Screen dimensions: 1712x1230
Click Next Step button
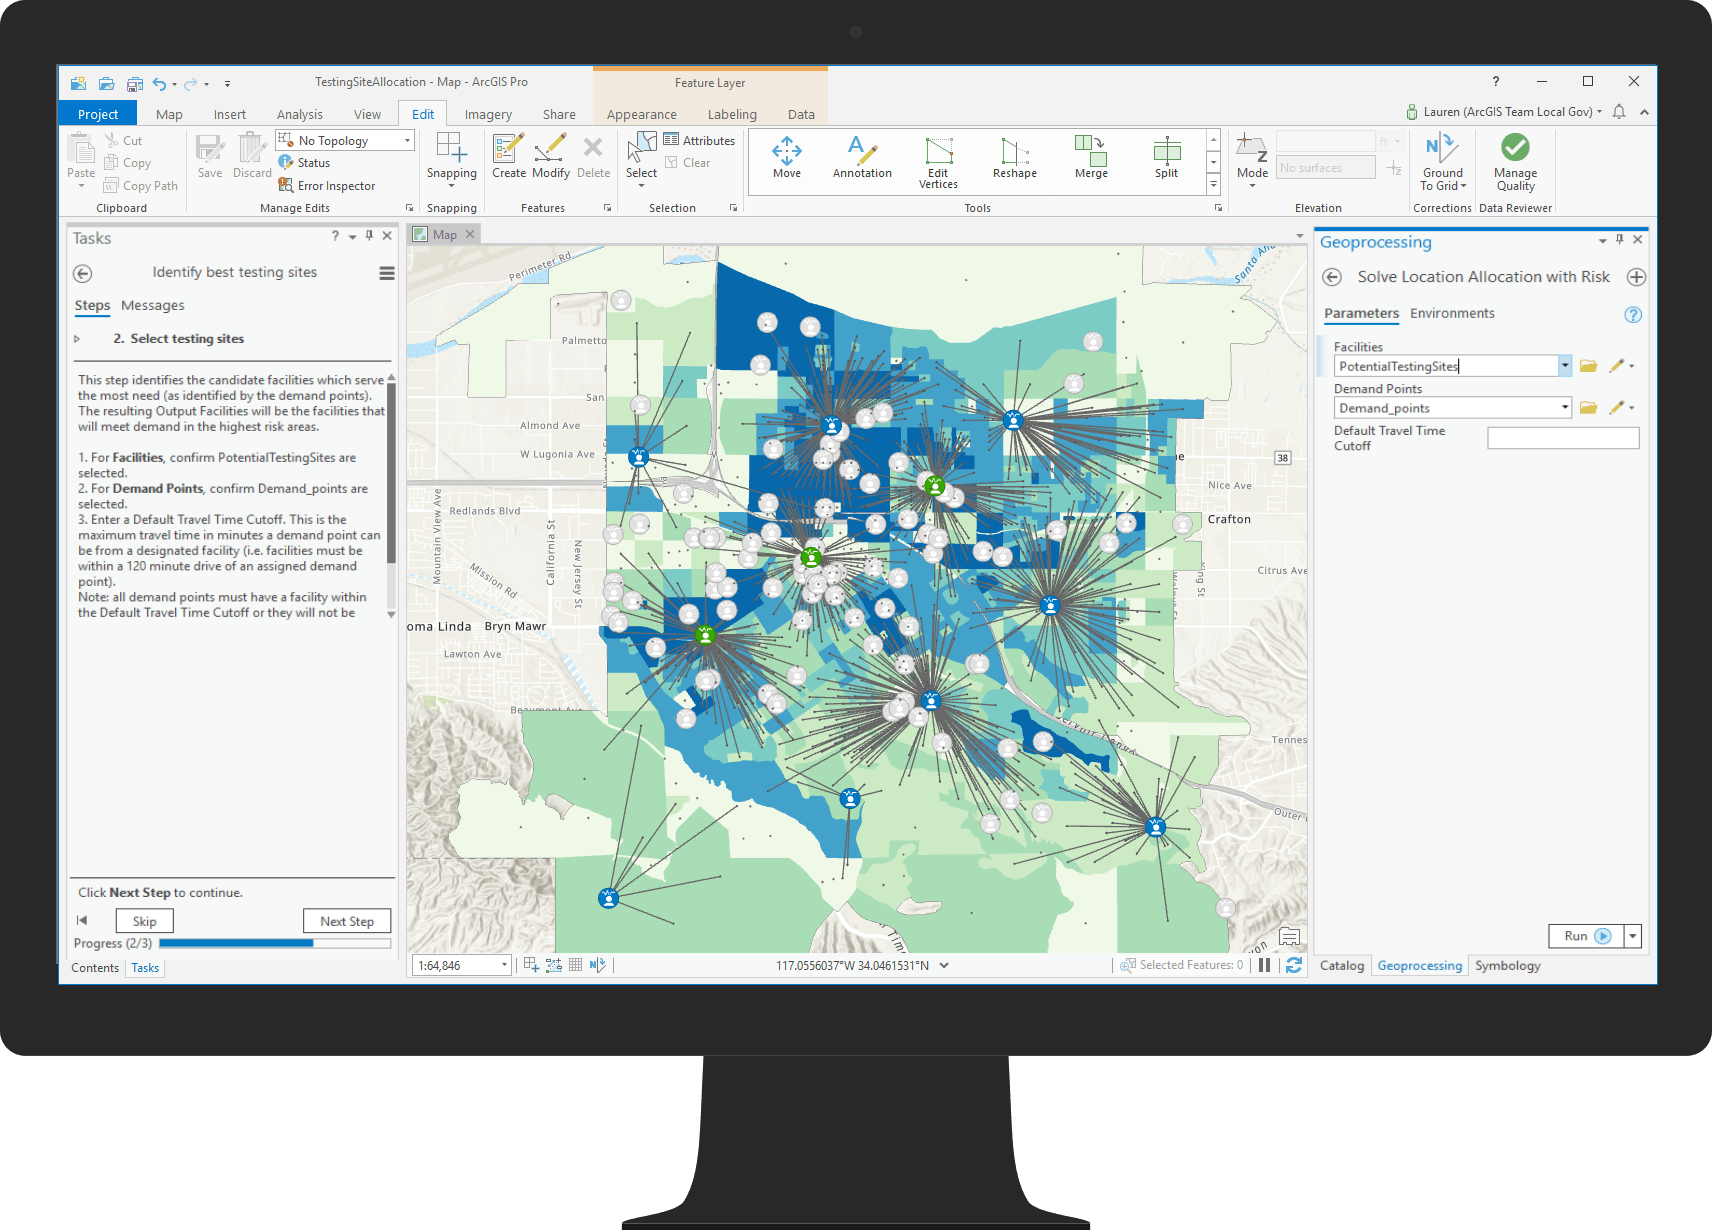coord(347,921)
